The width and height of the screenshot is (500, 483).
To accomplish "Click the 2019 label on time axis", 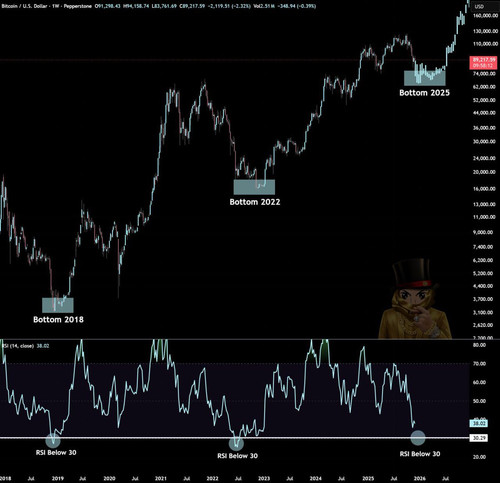I will tap(57, 478).
